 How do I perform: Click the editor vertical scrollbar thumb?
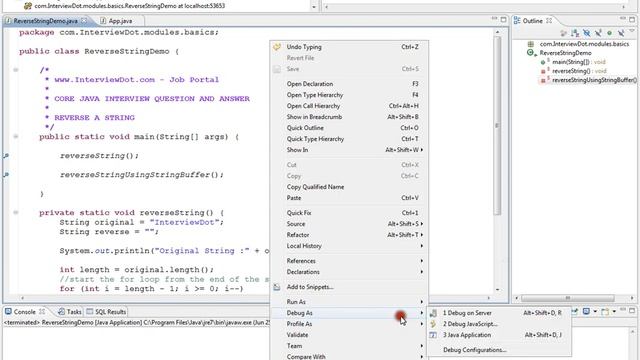coord(497,126)
